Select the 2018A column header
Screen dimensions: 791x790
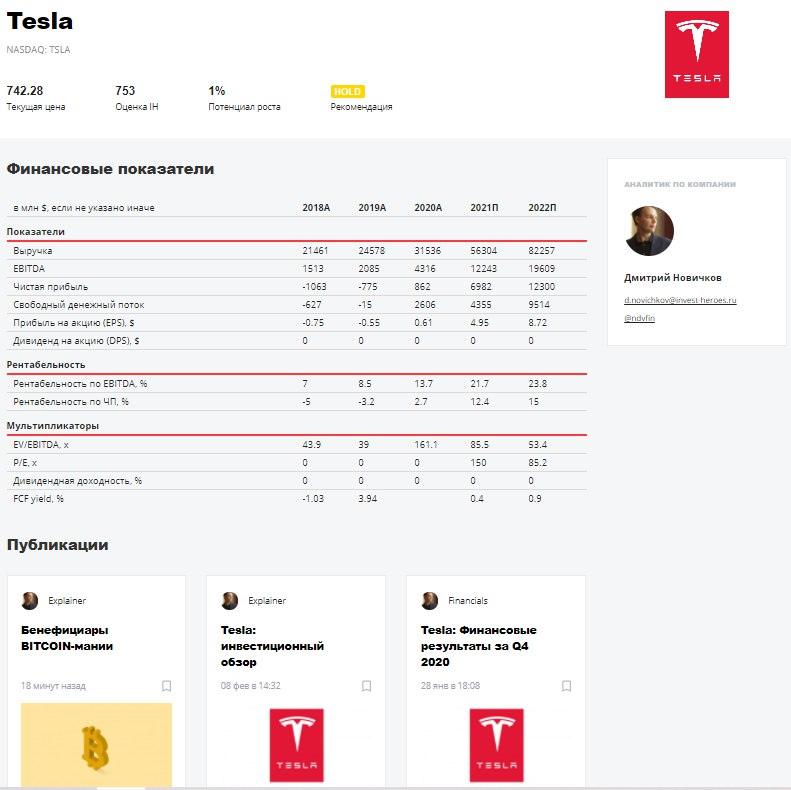tap(316, 208)
